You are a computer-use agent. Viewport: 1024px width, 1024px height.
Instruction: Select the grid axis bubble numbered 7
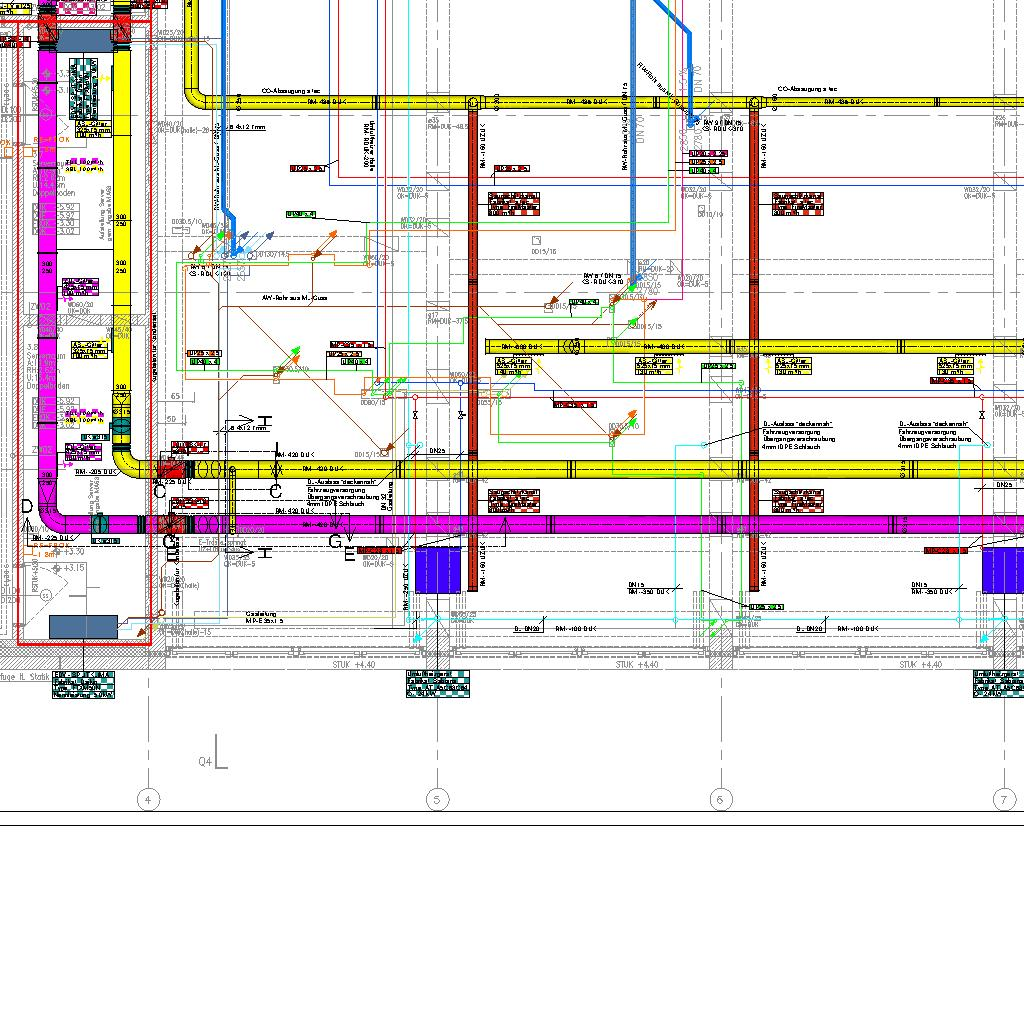tap(1004, 799)
